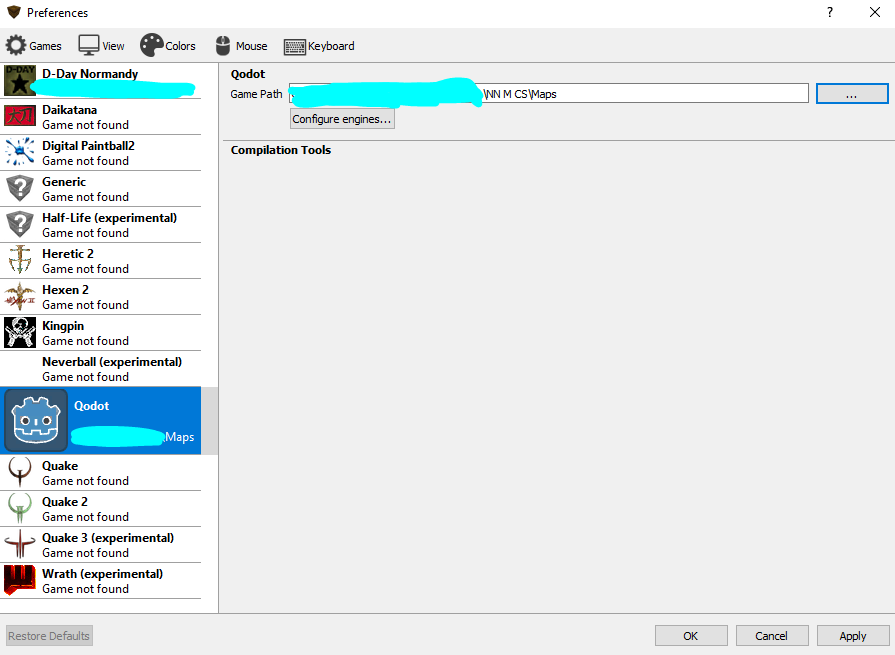Select Quake 2 in game list
895x655 pixels.
(x=100, y=508)
